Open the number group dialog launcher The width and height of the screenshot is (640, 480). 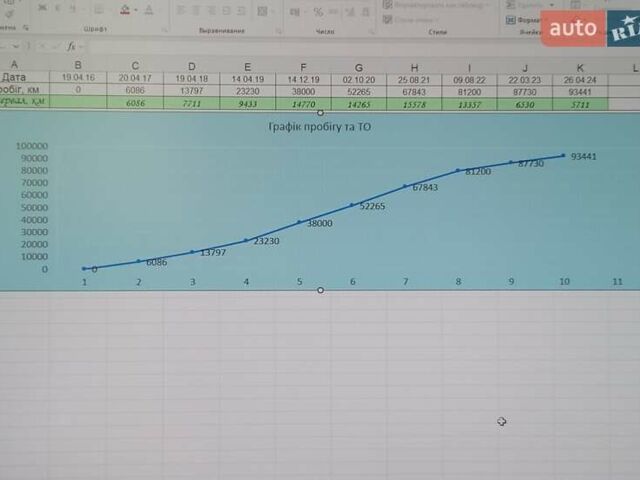(372, 31)
